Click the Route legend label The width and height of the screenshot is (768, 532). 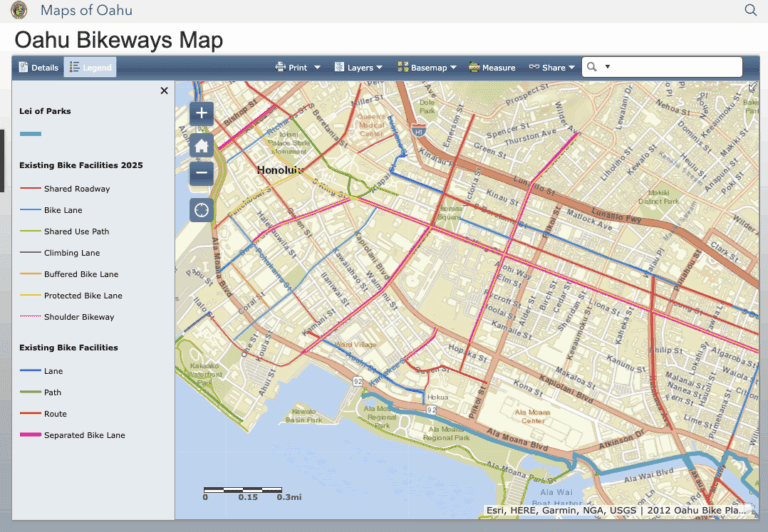pos(55,414)
